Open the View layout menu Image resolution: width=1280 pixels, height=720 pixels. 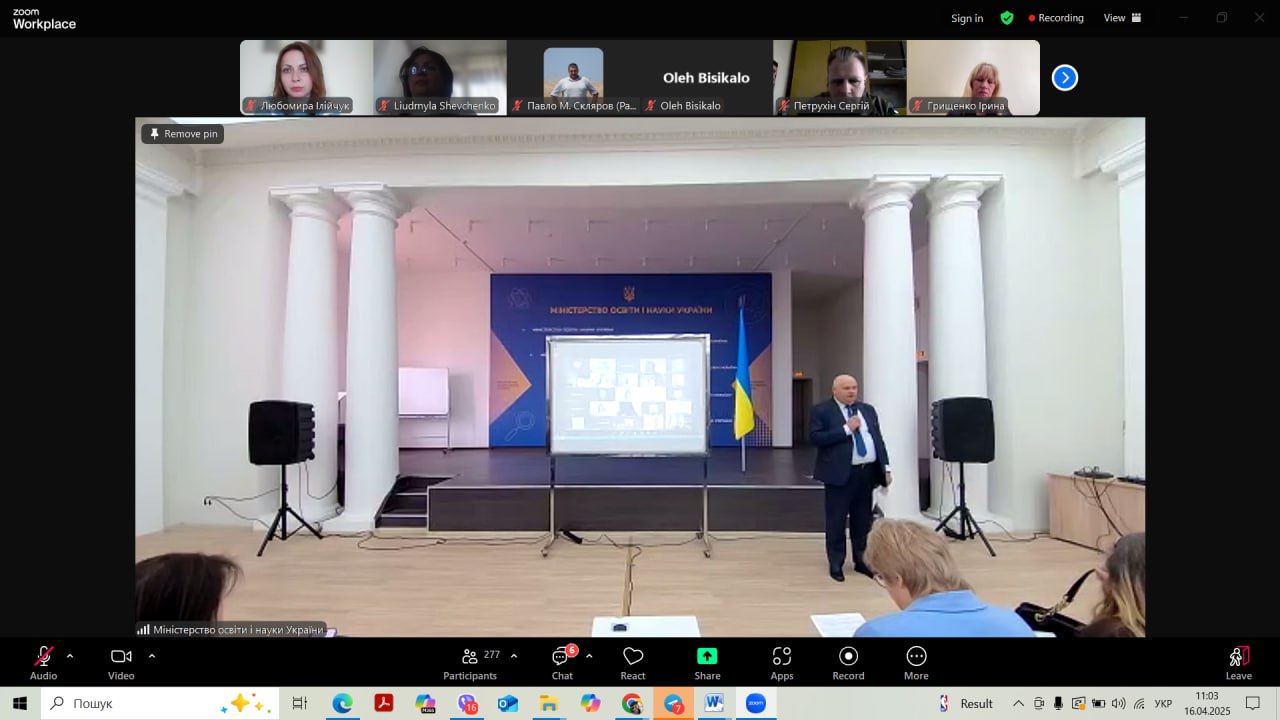(x=1122, y=18)
